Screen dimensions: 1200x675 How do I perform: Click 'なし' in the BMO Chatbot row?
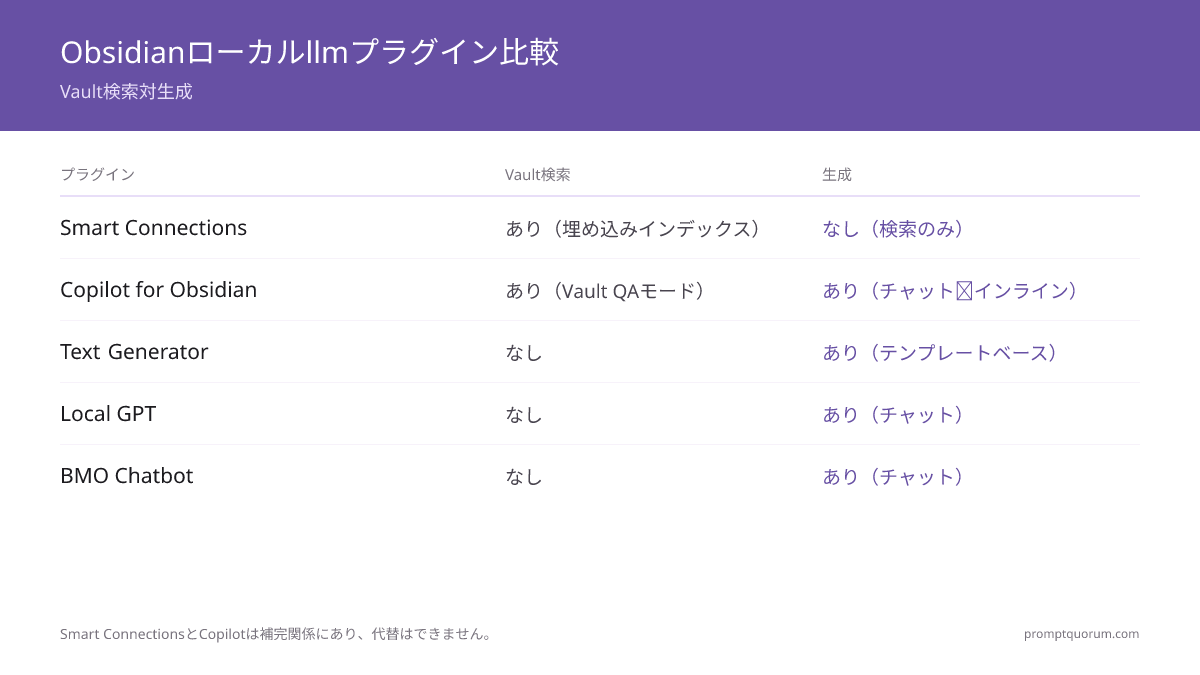point(524,477)
